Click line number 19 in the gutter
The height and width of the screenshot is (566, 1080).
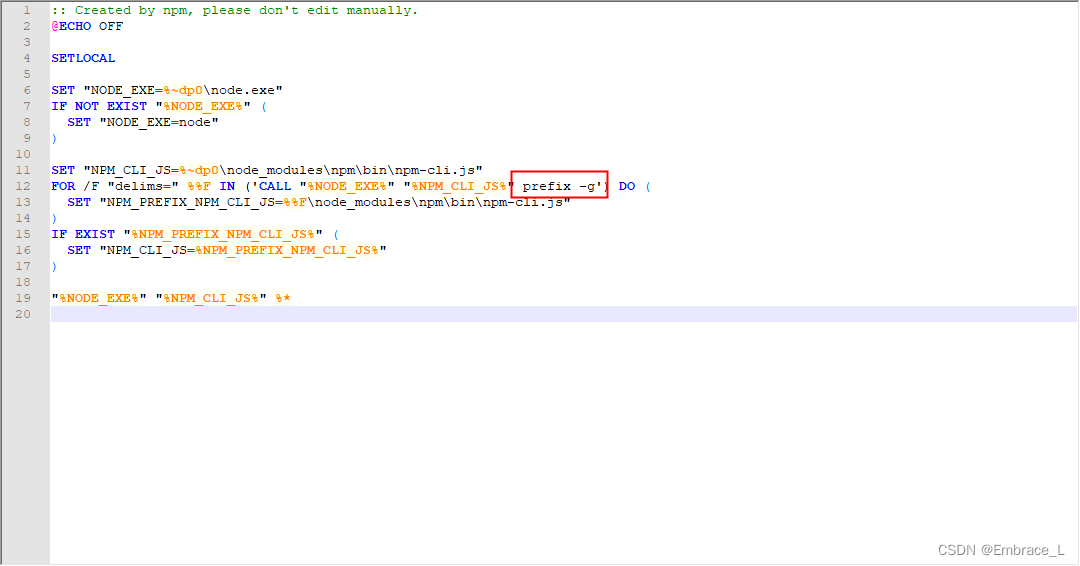pyautogui.click(x=23, y=298)
